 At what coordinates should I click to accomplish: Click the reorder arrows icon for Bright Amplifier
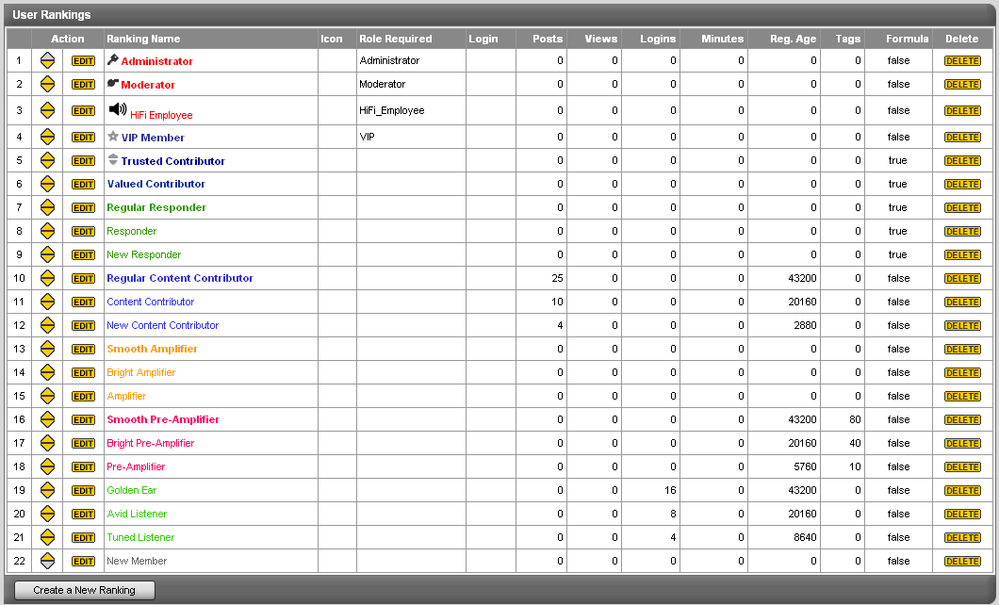click(x=47, y=373)
